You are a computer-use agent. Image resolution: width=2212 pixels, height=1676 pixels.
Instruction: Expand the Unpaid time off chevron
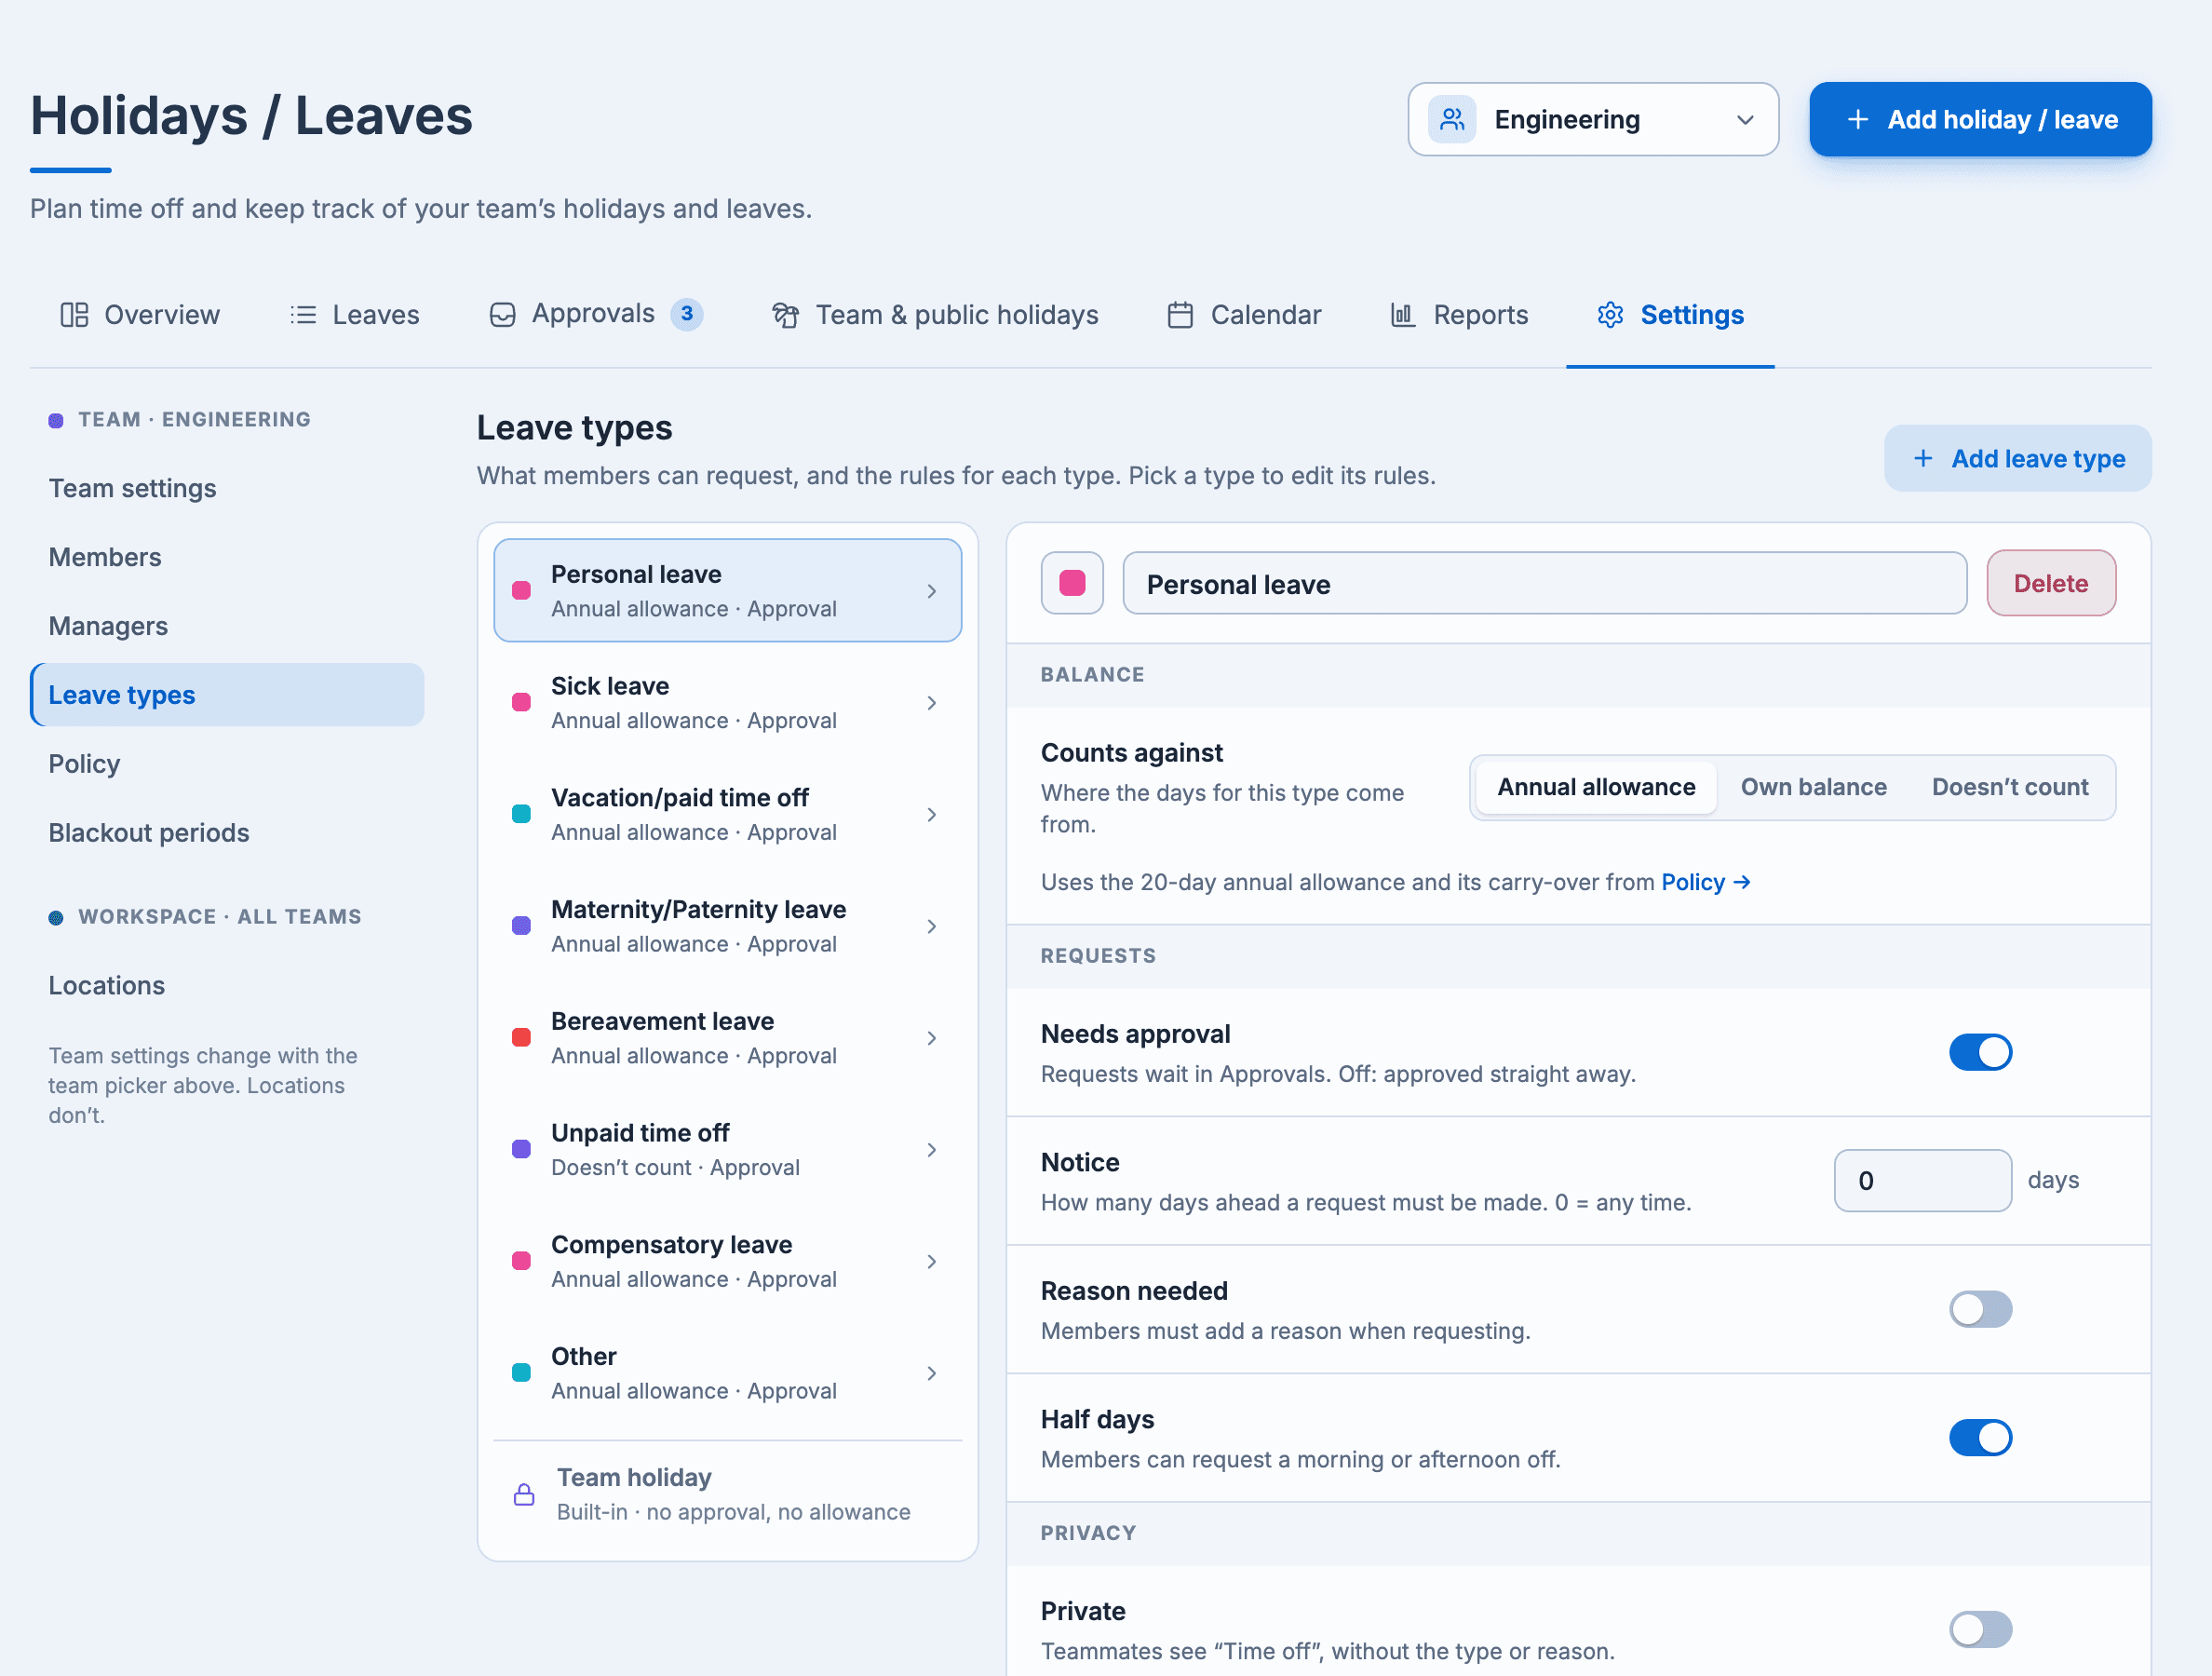point(931,1150)
